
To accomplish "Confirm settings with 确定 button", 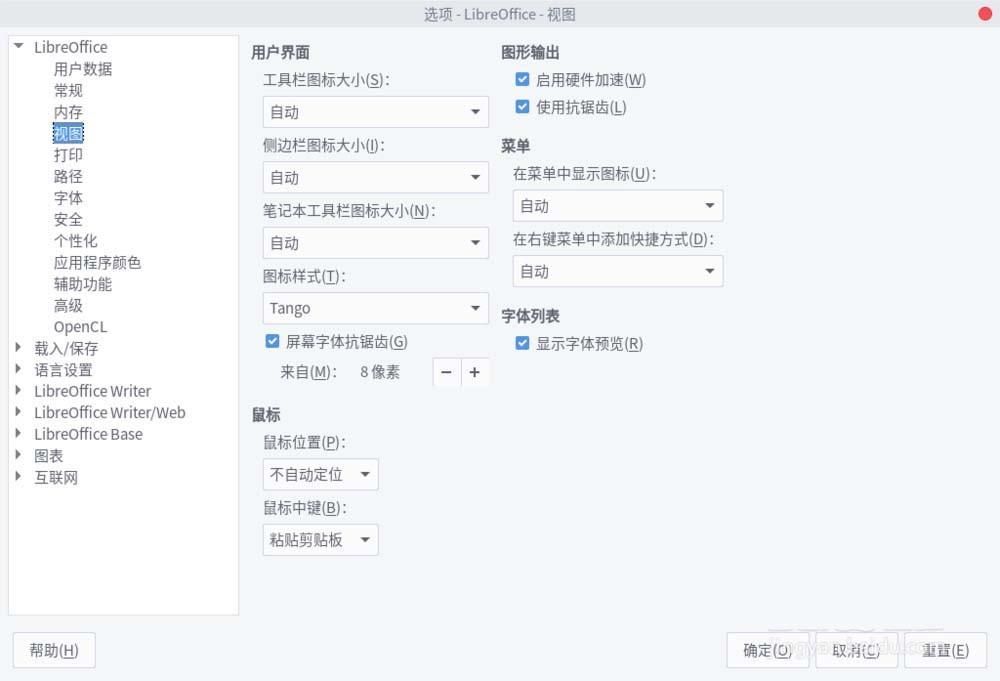I will tap(767, 650).
